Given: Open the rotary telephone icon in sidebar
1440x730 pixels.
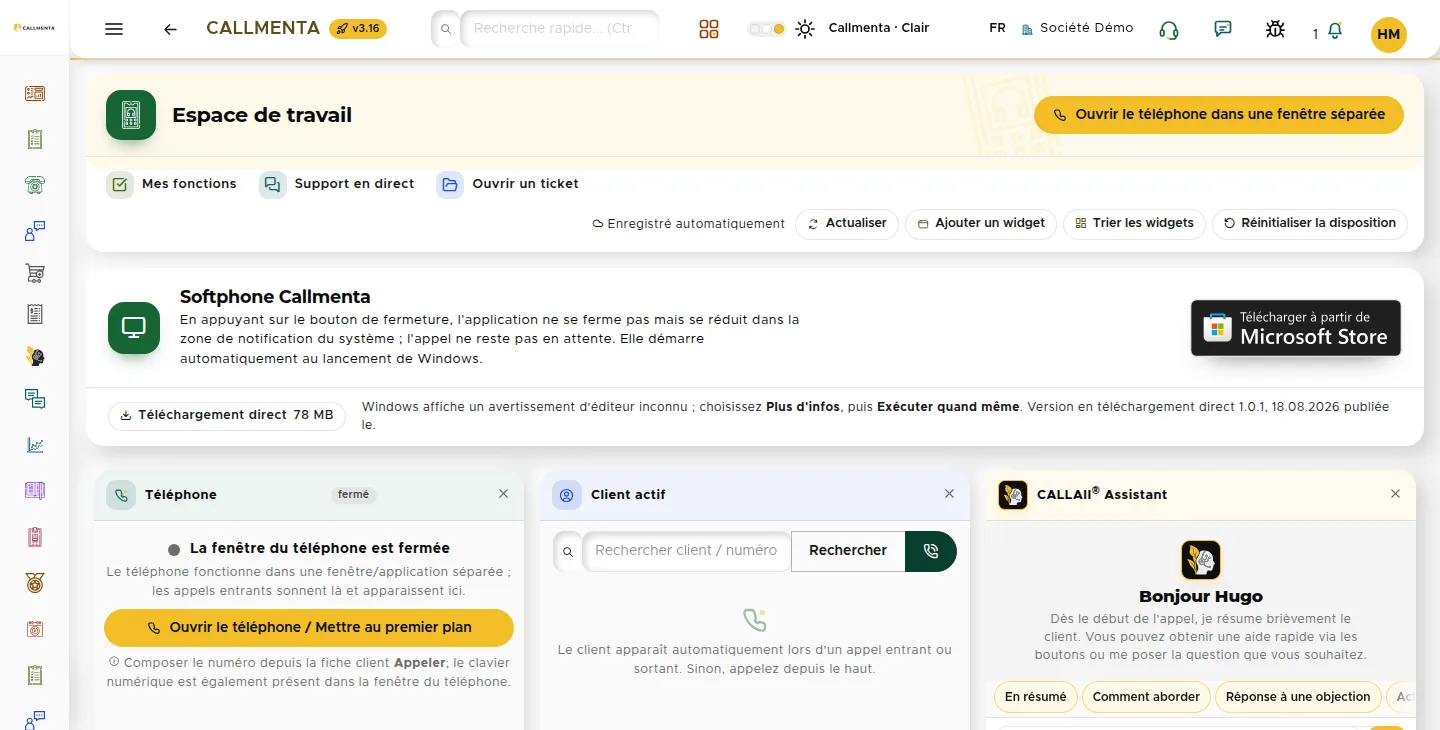Looking at the screenshot, I should click(x=35, y=184).
